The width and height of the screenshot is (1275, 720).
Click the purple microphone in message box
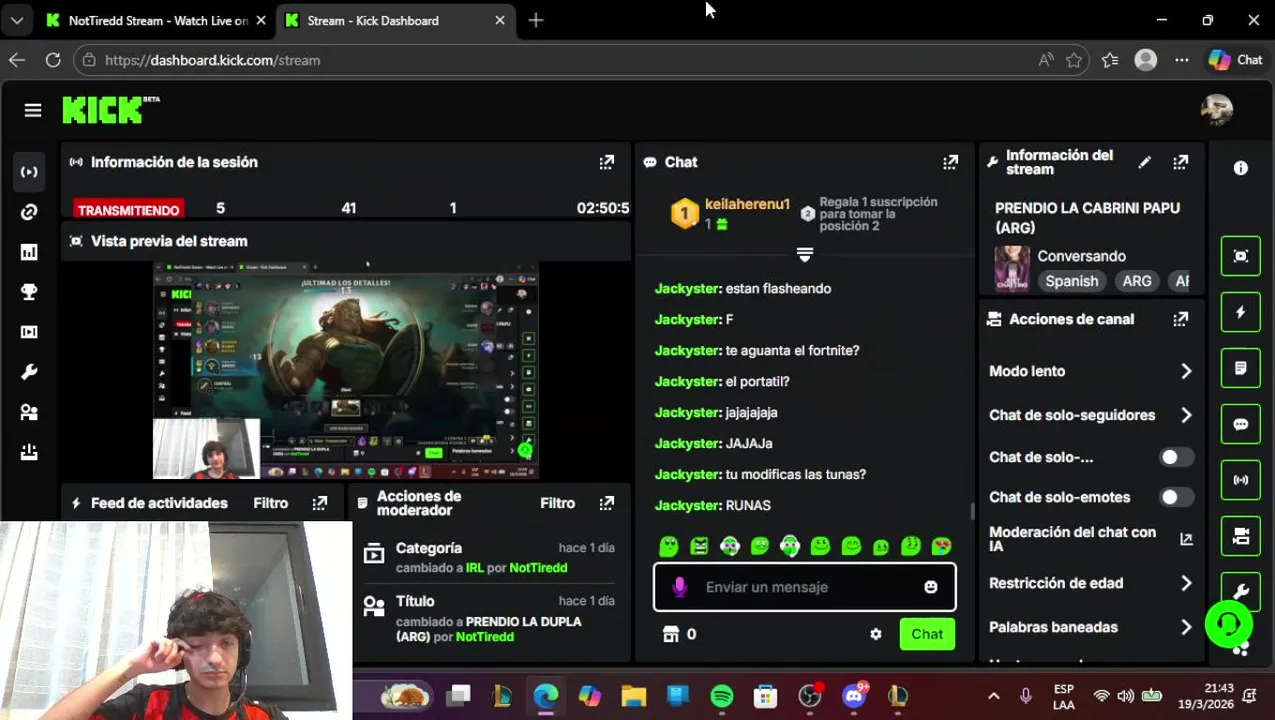[x=679, y=587]
